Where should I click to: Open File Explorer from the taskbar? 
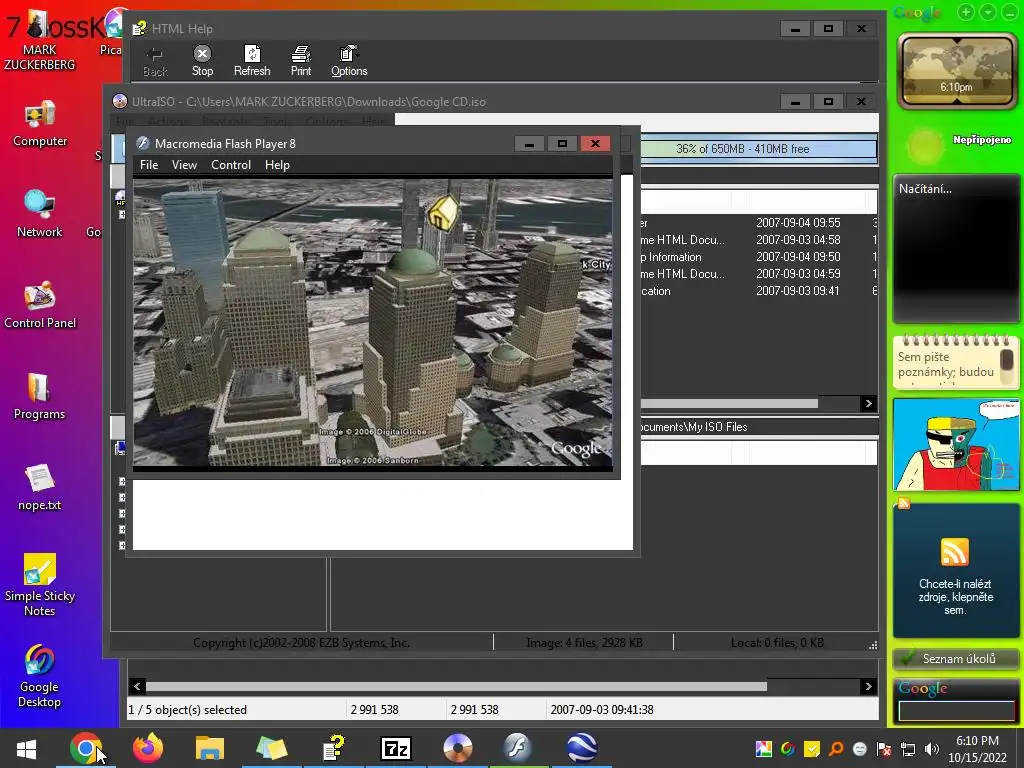coord(210,748)
